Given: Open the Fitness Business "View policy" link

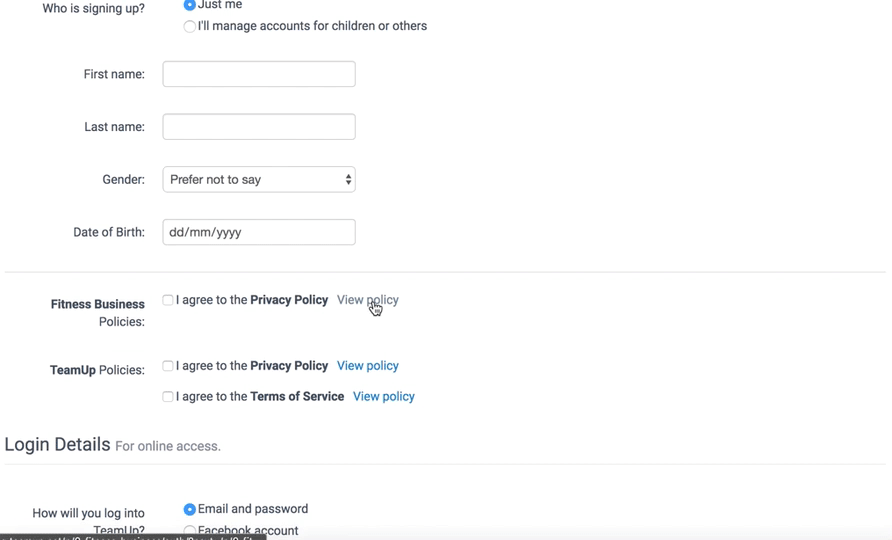Looking at the screenshot, I should (367, 300).
